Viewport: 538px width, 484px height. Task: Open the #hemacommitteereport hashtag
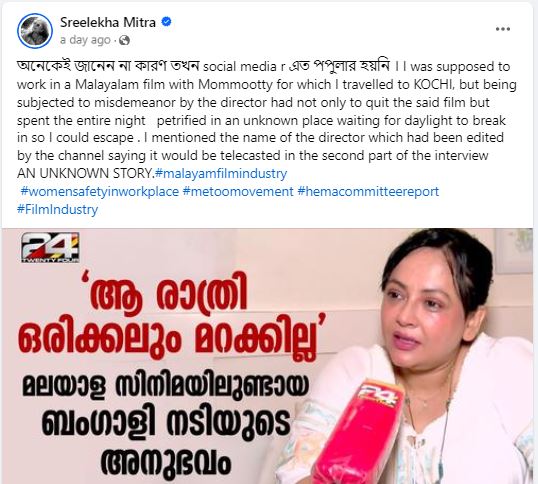[x=368, y=191]
